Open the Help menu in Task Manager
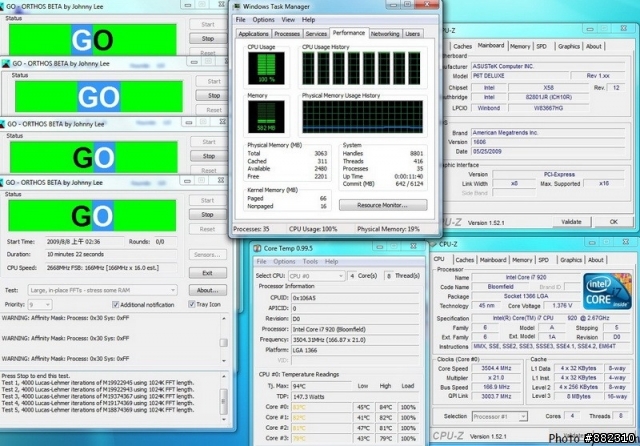640x446 pixels. coord(308,20)
